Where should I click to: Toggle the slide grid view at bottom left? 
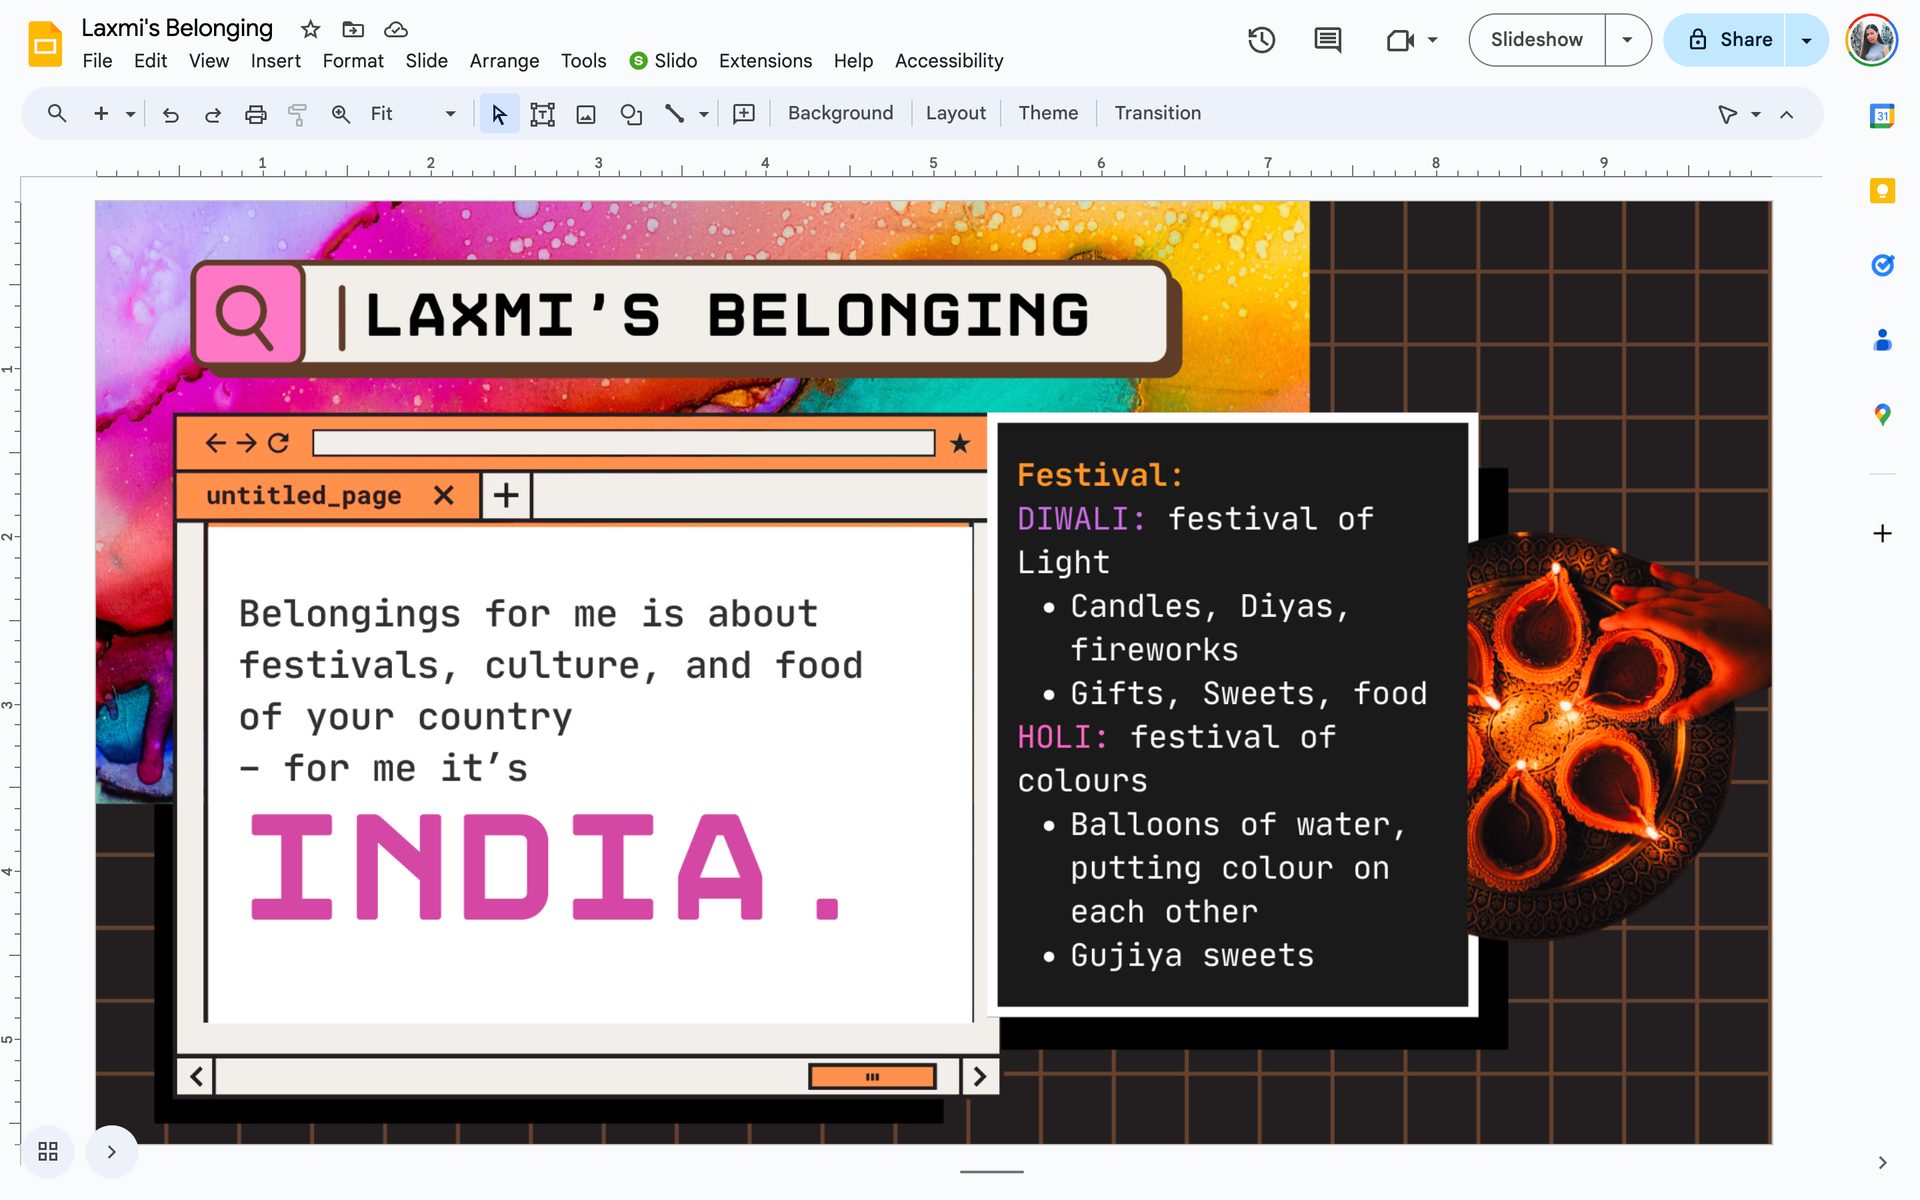click(47, 1151)
